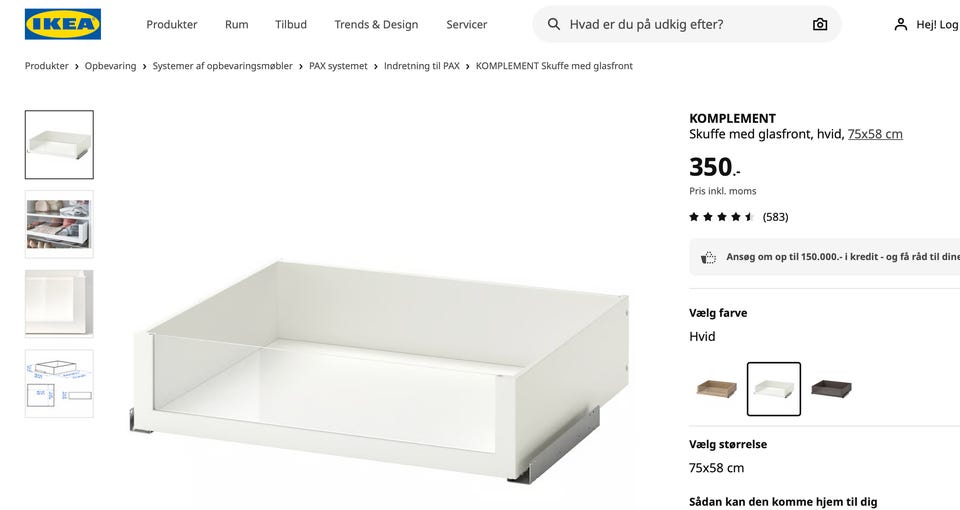Click the credit offer hand icon

pos(708,257)
